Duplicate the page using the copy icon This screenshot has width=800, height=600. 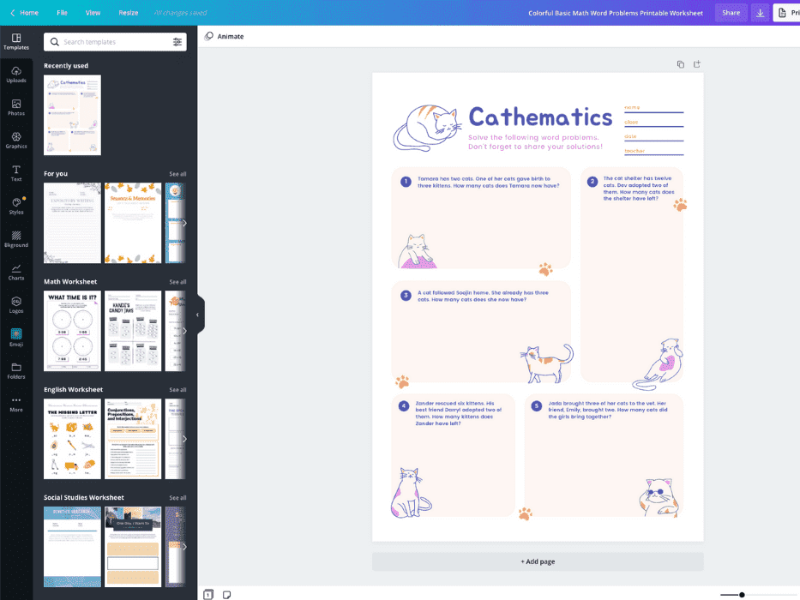[682, 63]
